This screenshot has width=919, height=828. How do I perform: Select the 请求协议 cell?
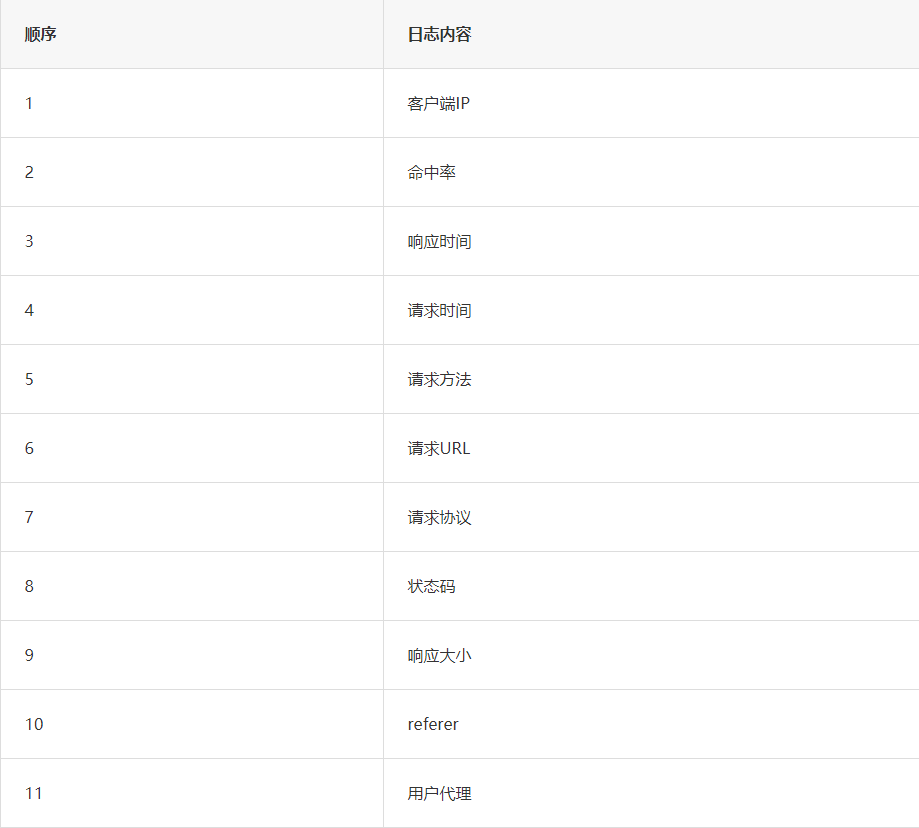(x=439, y=517)
